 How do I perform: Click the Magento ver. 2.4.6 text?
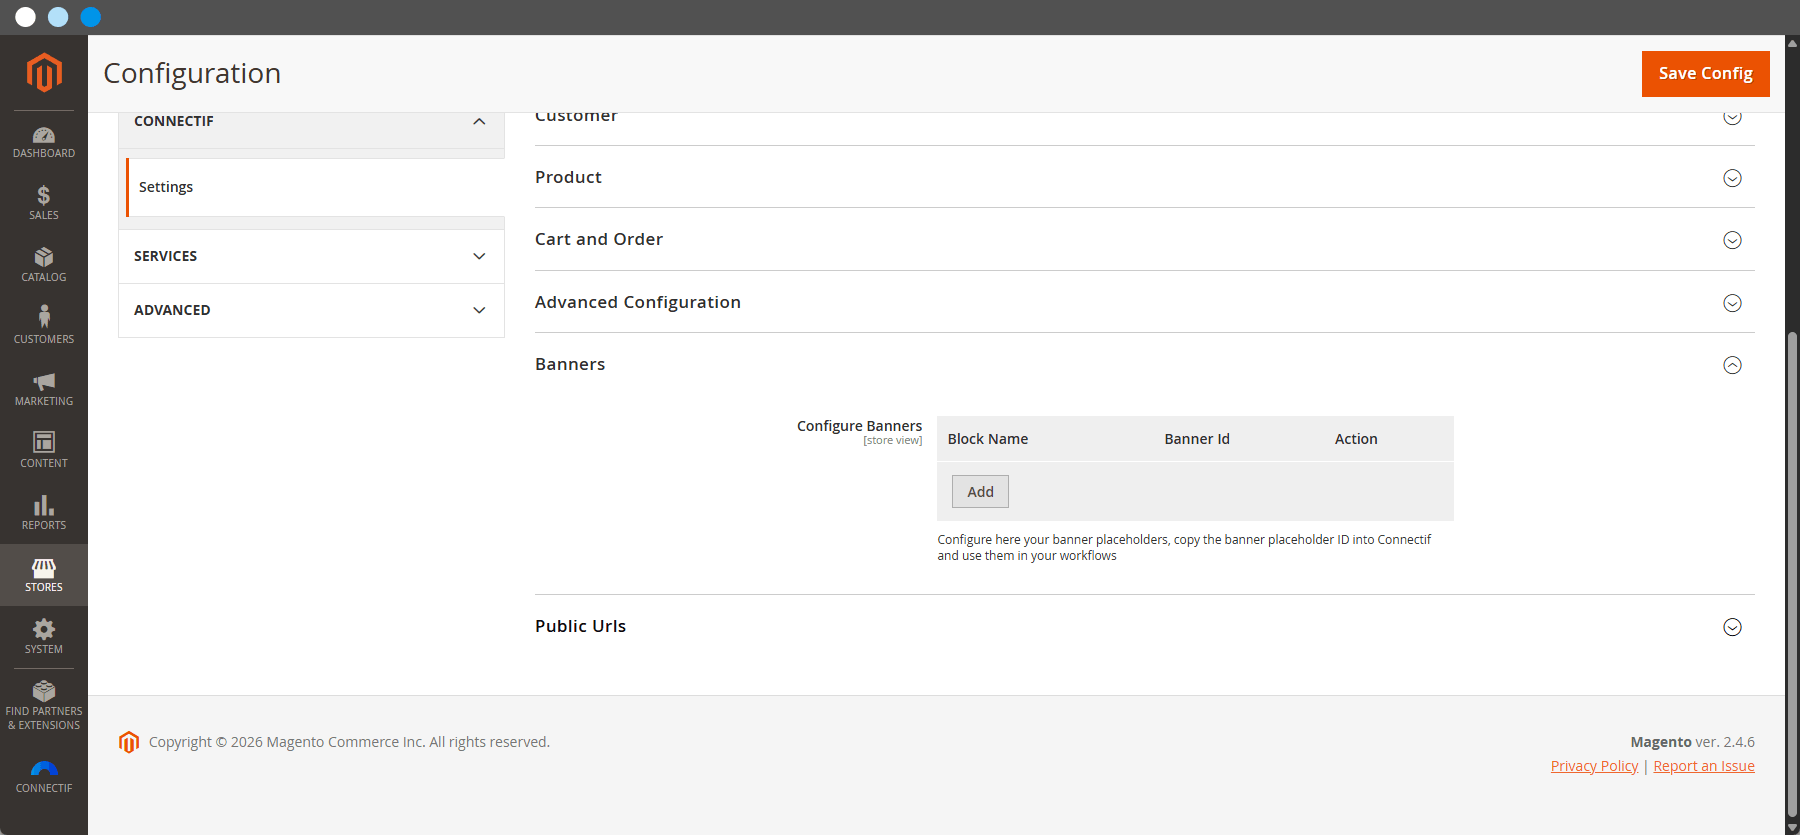click(1692, 742)
